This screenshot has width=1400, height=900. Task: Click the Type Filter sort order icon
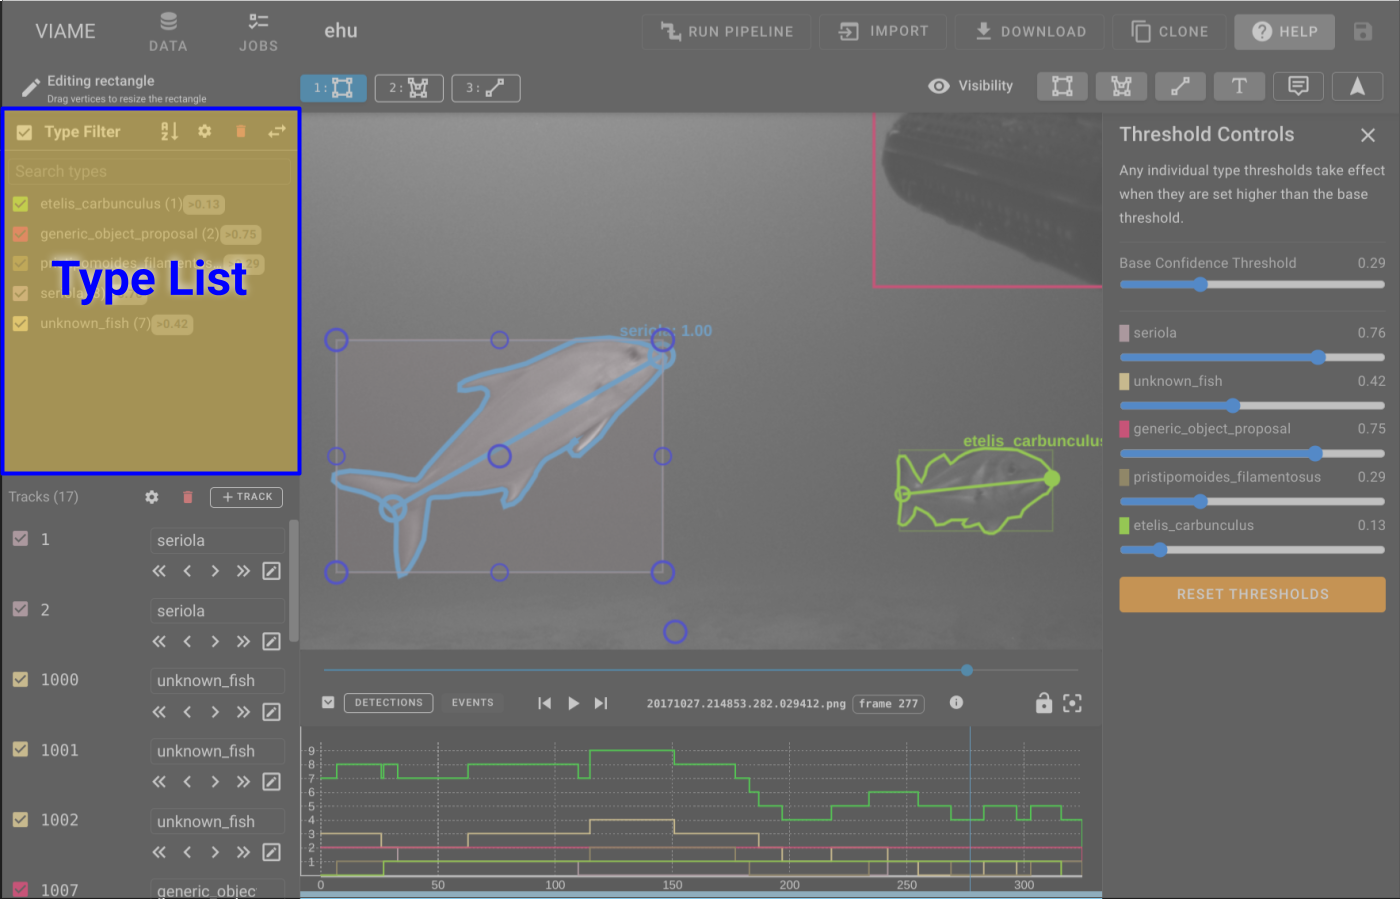(169, 131)
